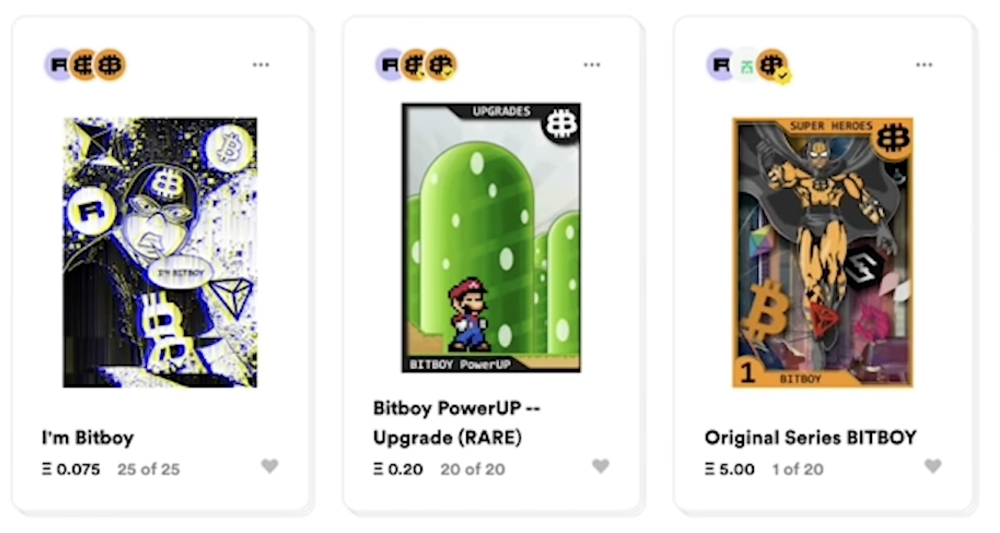This screenshot has width=1000, height=533.
Task: Click the Rarible avatar on I'm Bitboy card
Action: pyautogui.click(x=57, y=65)
